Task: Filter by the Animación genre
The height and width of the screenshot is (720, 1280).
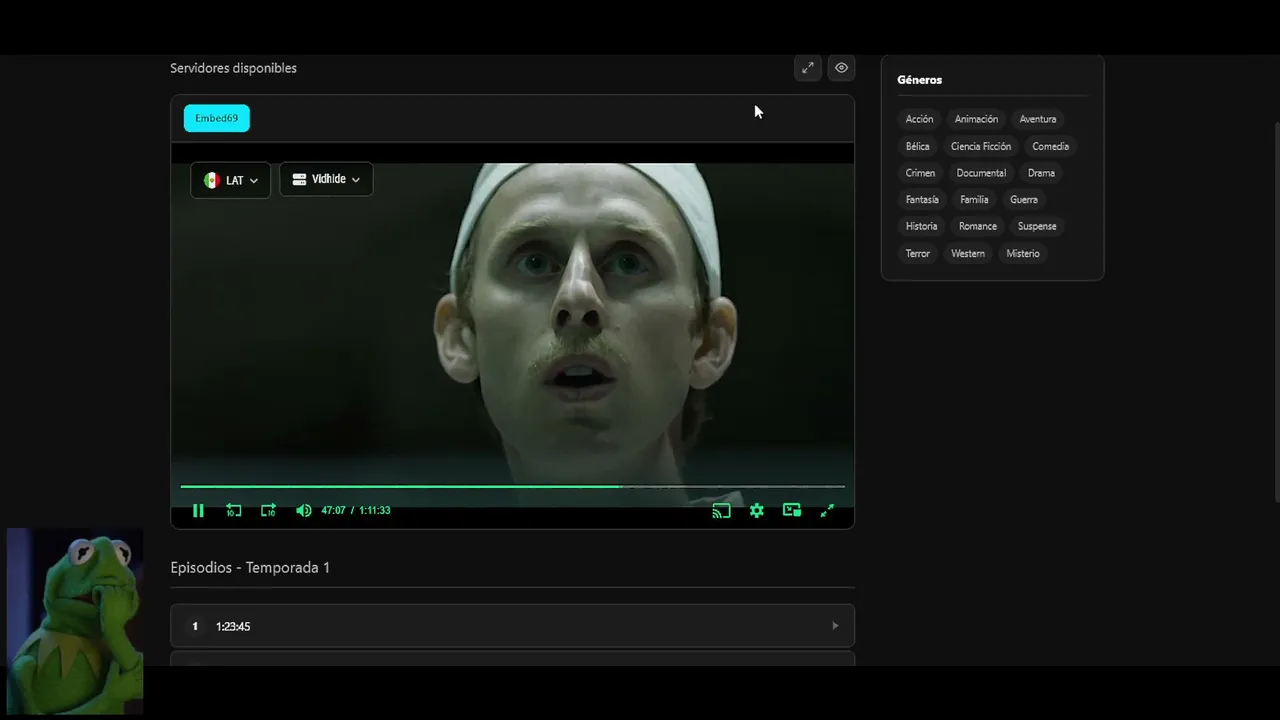Action: tap(976, 119)
